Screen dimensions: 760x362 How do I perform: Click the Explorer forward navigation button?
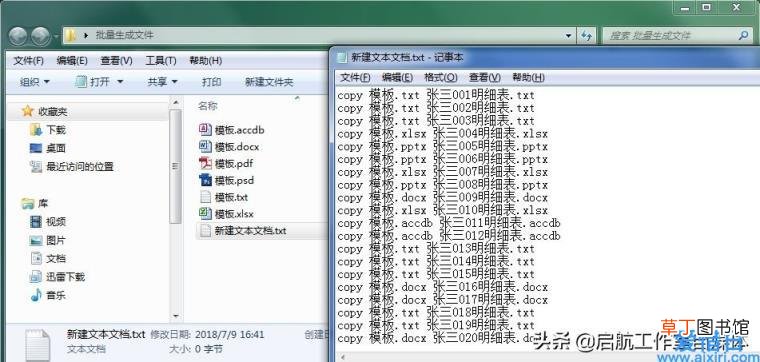[x=41, y=35]
